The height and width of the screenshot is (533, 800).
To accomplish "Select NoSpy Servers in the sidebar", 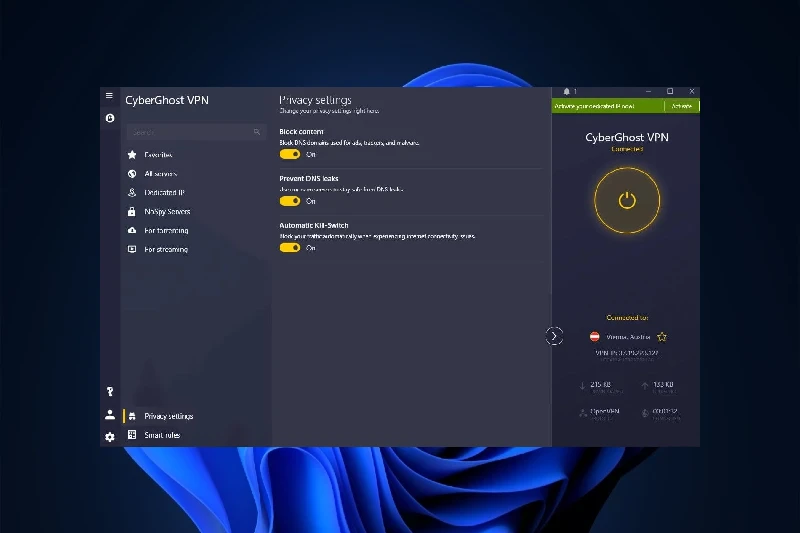I will point(194,211).
